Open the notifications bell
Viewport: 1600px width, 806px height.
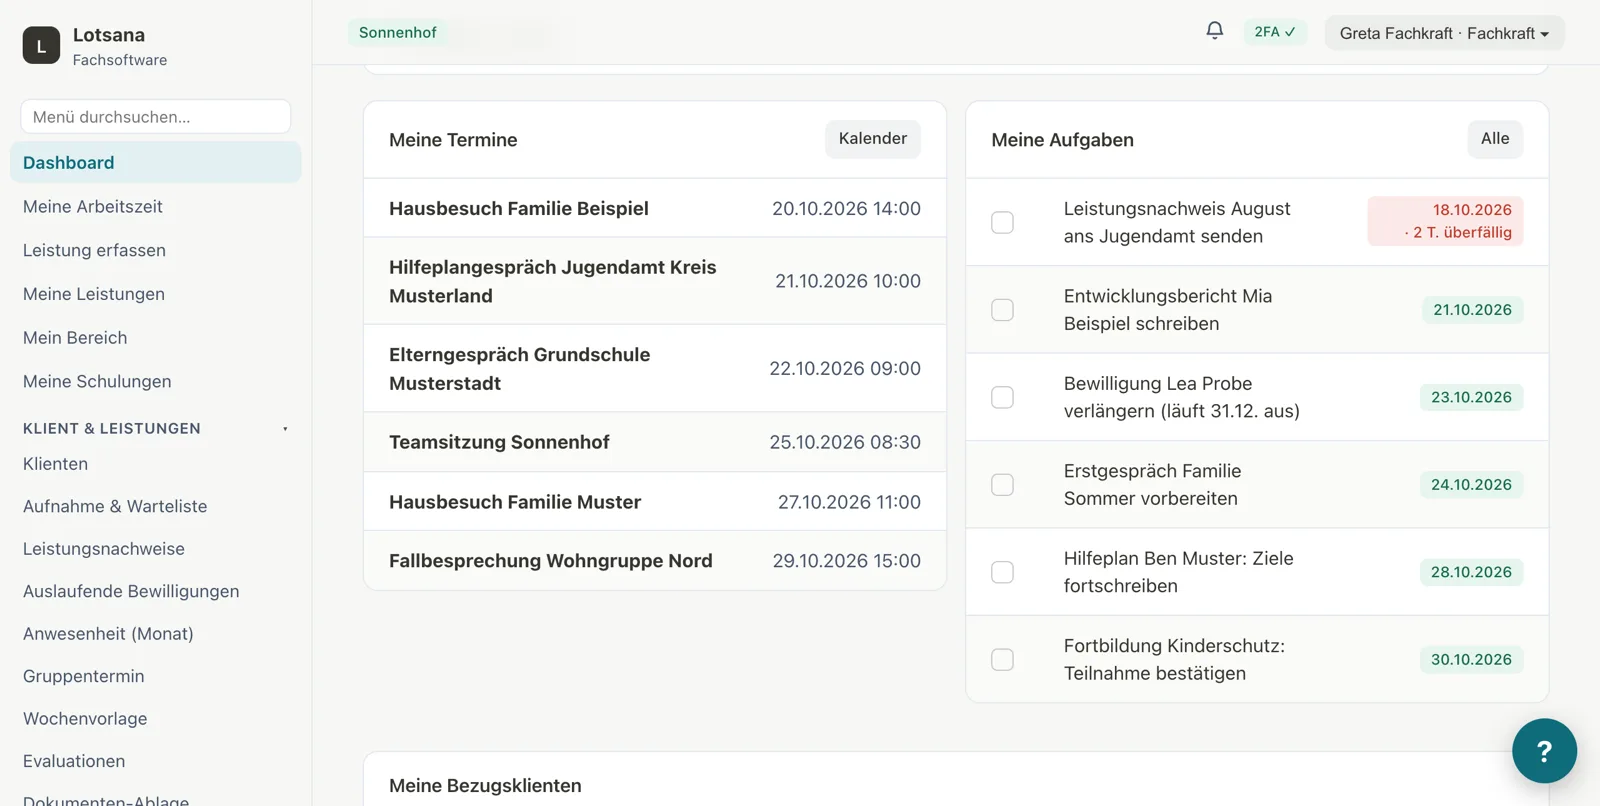point(1214,31)
